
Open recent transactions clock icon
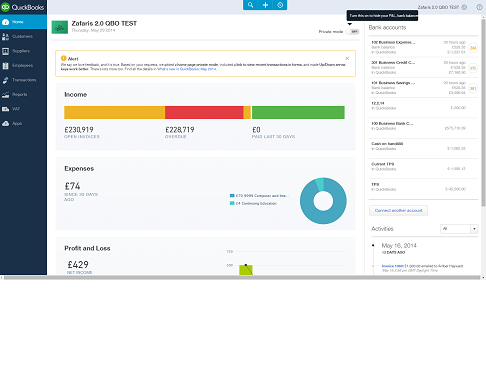pyautogui.click(x=280, y=5)
